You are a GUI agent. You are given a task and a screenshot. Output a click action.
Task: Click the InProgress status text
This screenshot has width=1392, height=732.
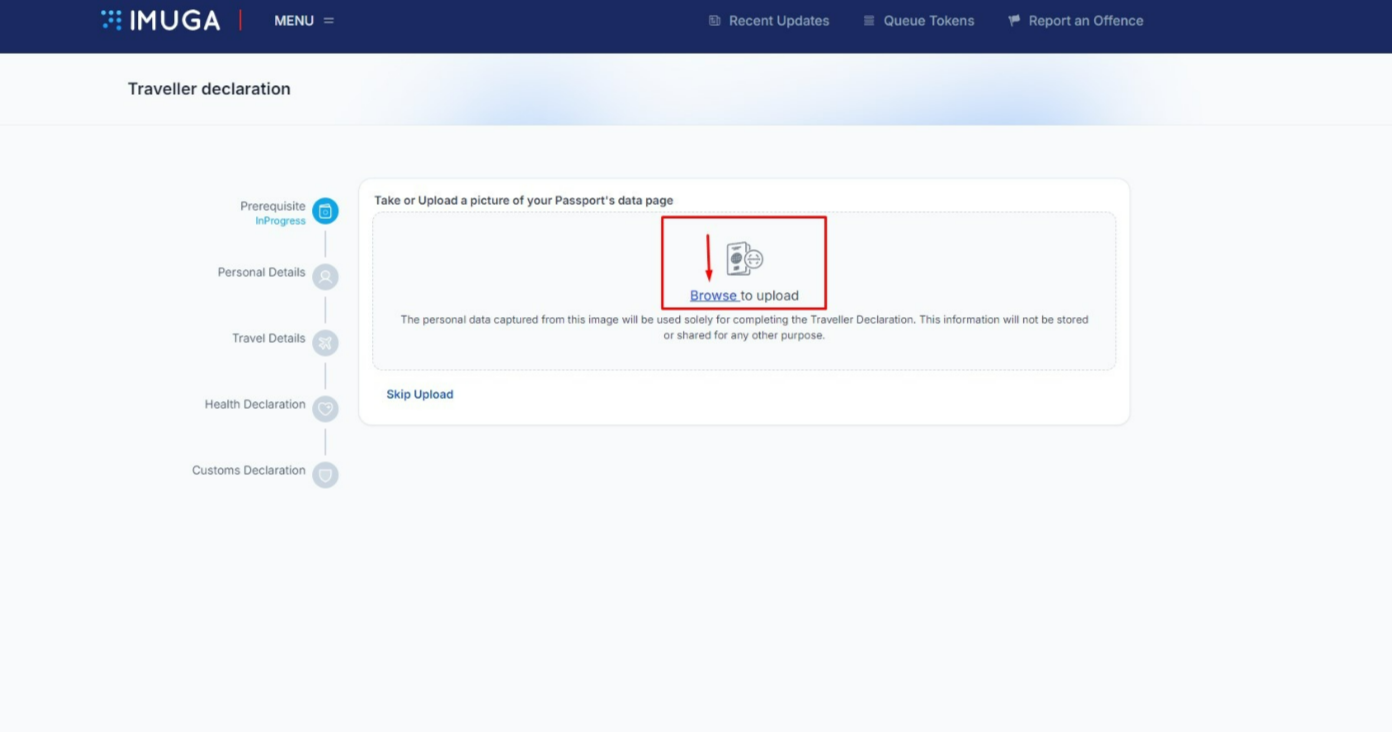[x=280, y=221]
